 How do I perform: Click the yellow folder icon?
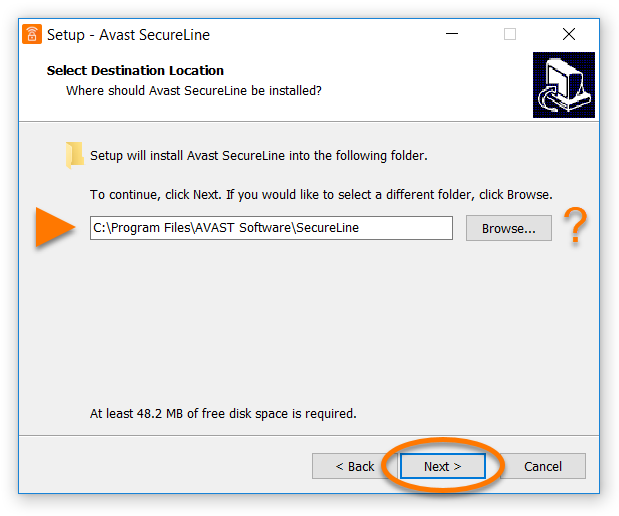click(x=75, y=155)
